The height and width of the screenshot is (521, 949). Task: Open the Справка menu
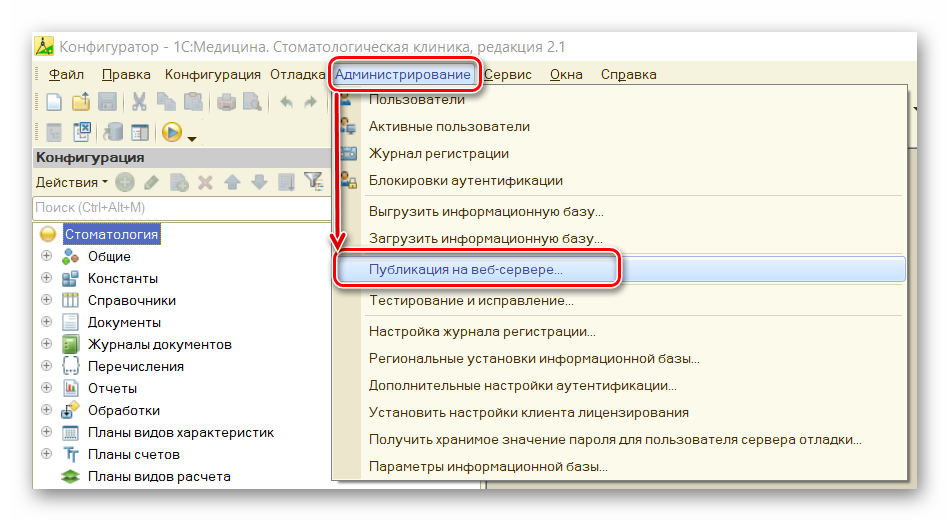pos(628,74)
